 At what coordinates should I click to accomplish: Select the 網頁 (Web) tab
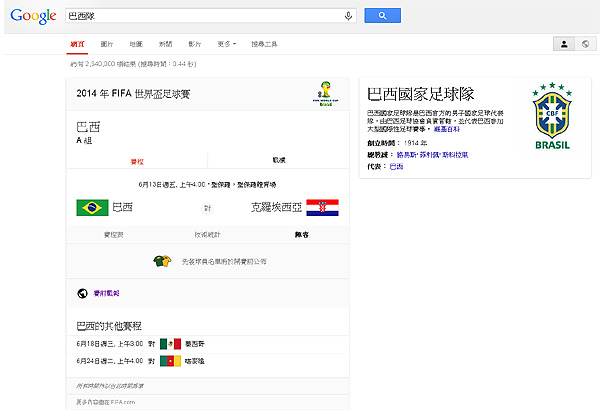click(x=77, y=44)
